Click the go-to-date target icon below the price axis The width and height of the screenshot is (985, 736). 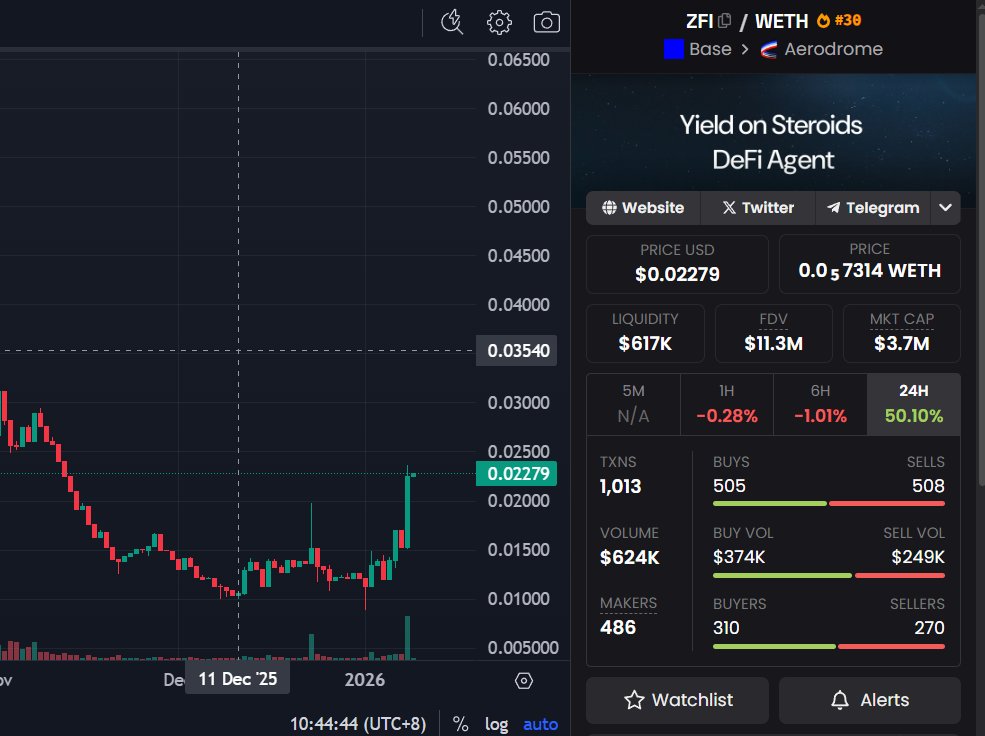pos(523,681)
